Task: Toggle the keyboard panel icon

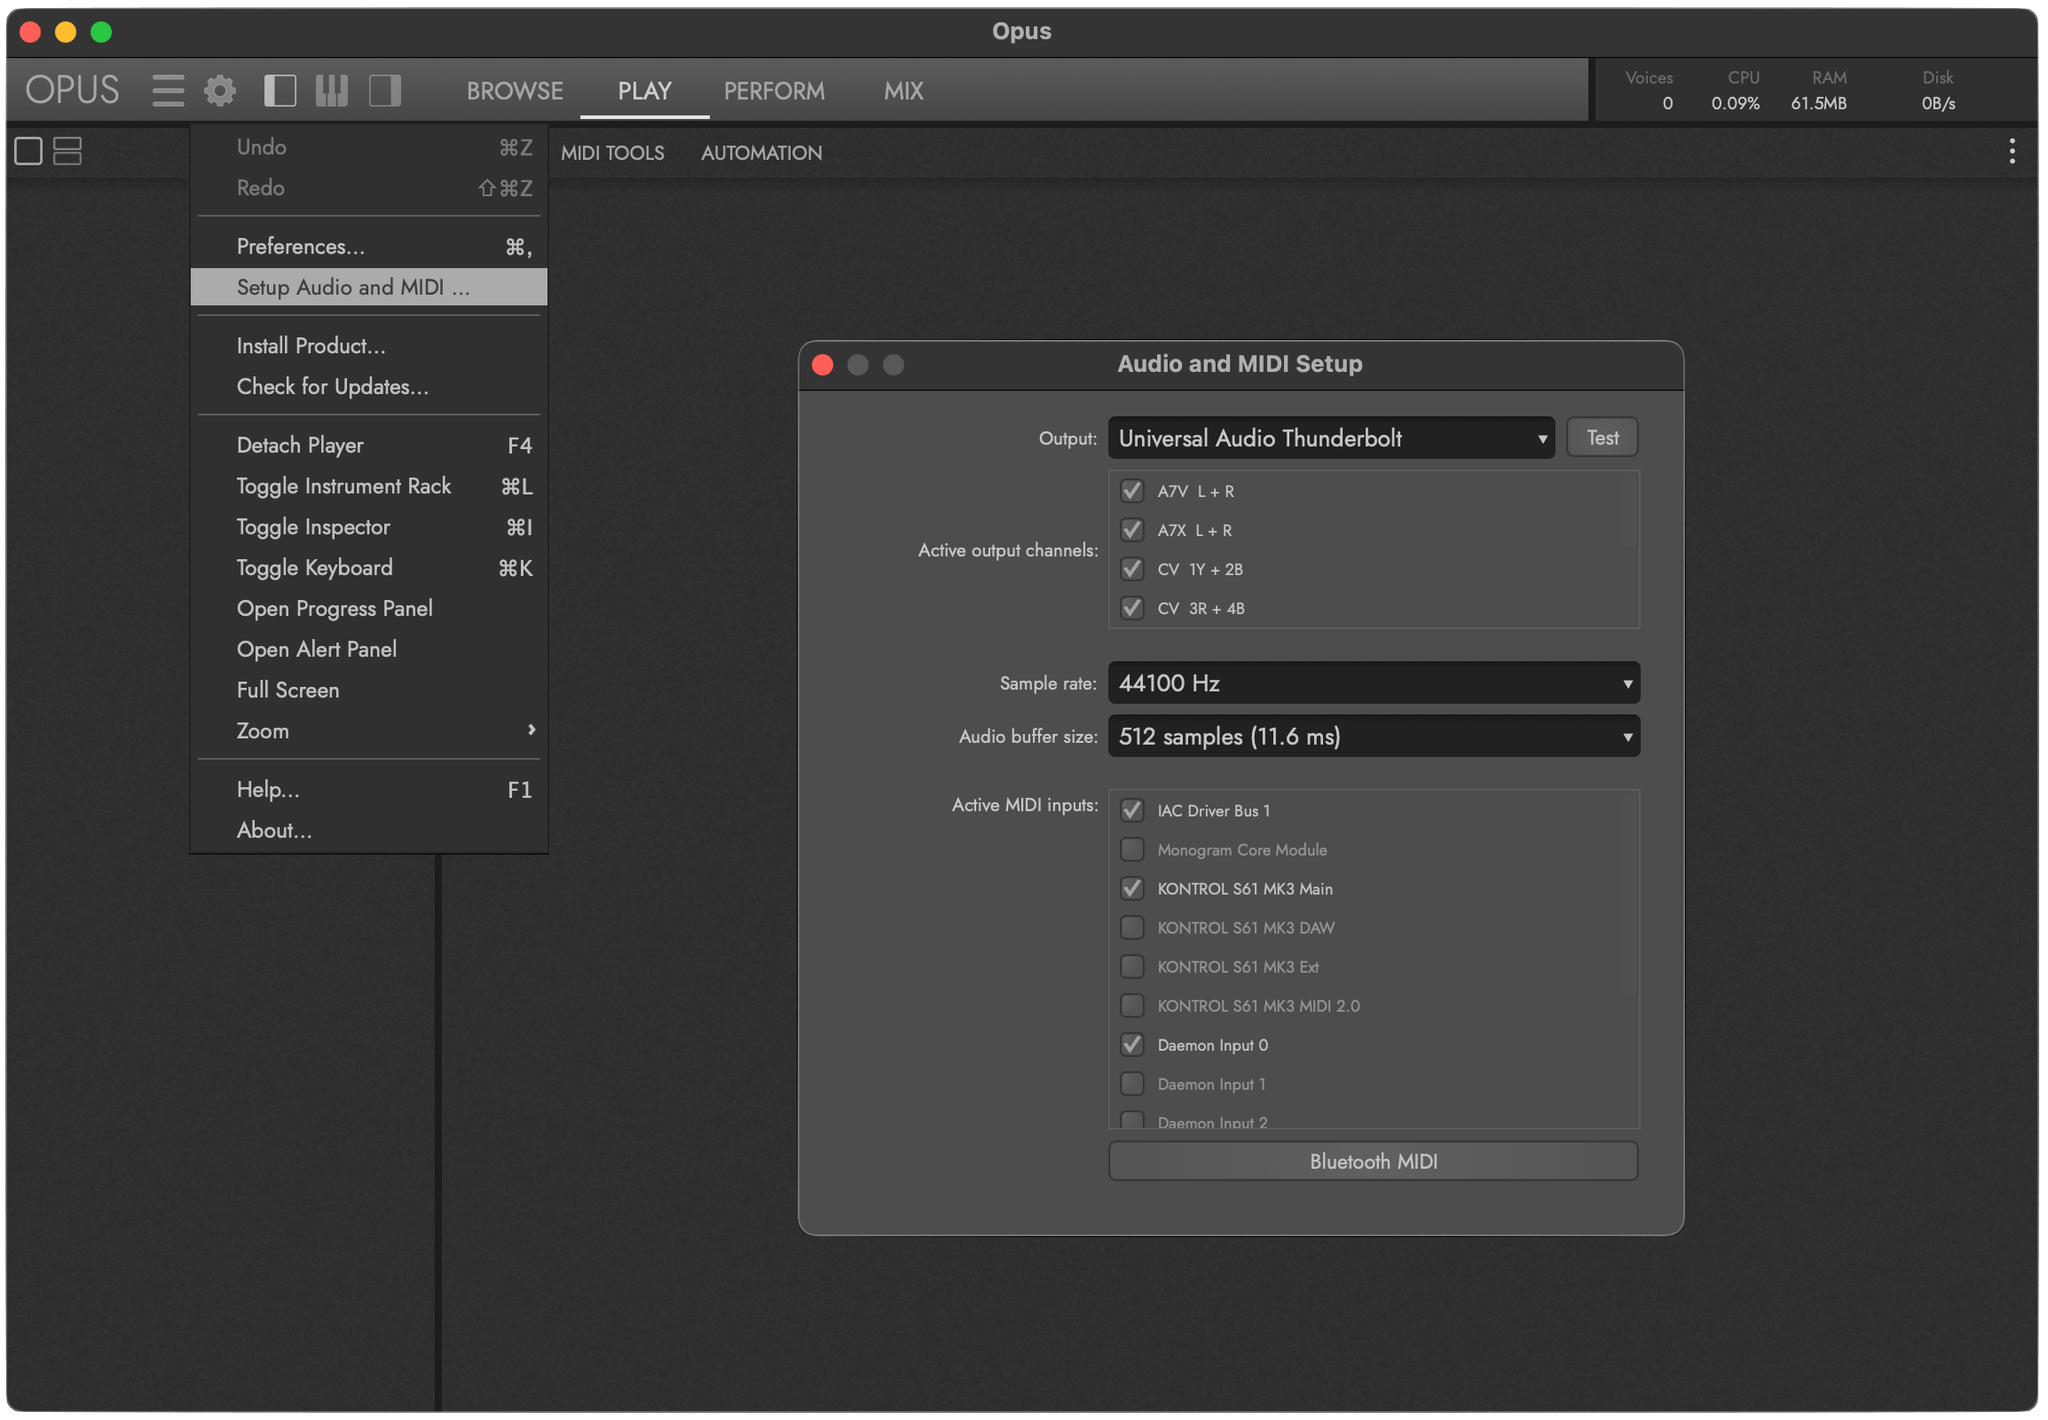Action: pyautogui.click(x=332, y=91)
